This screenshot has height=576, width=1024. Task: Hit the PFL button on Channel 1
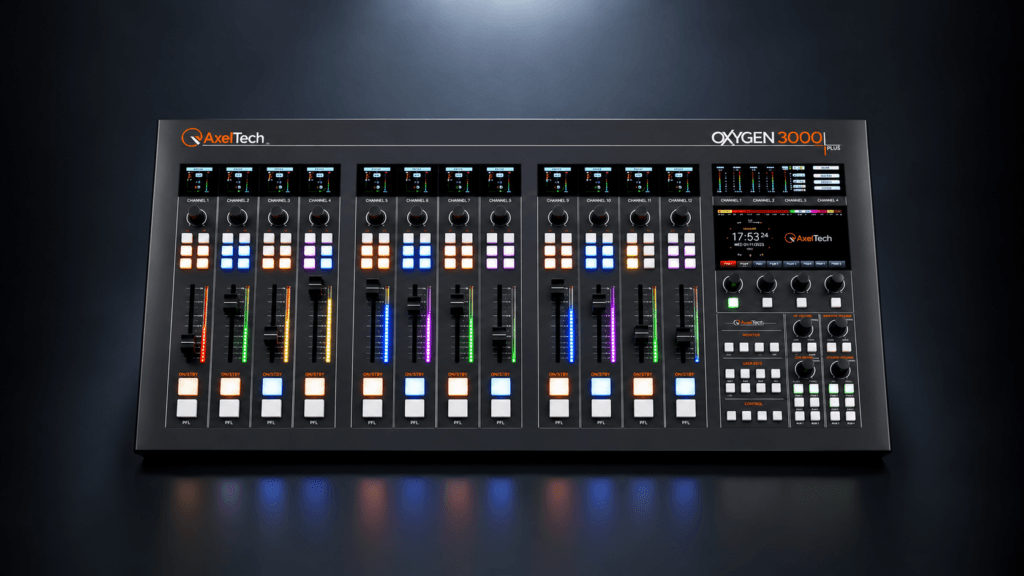tap(187, 408)
